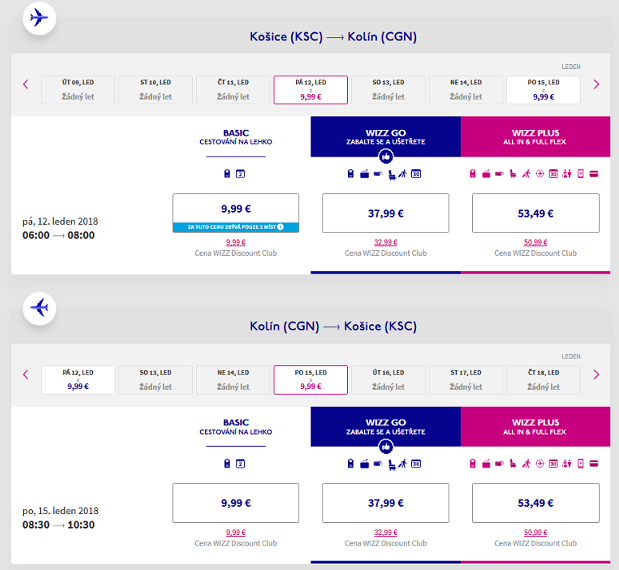Click the 'po, 15. leden 2018' flight date
This screenshot has width=619, height=570.
click(x=60, y=511)
